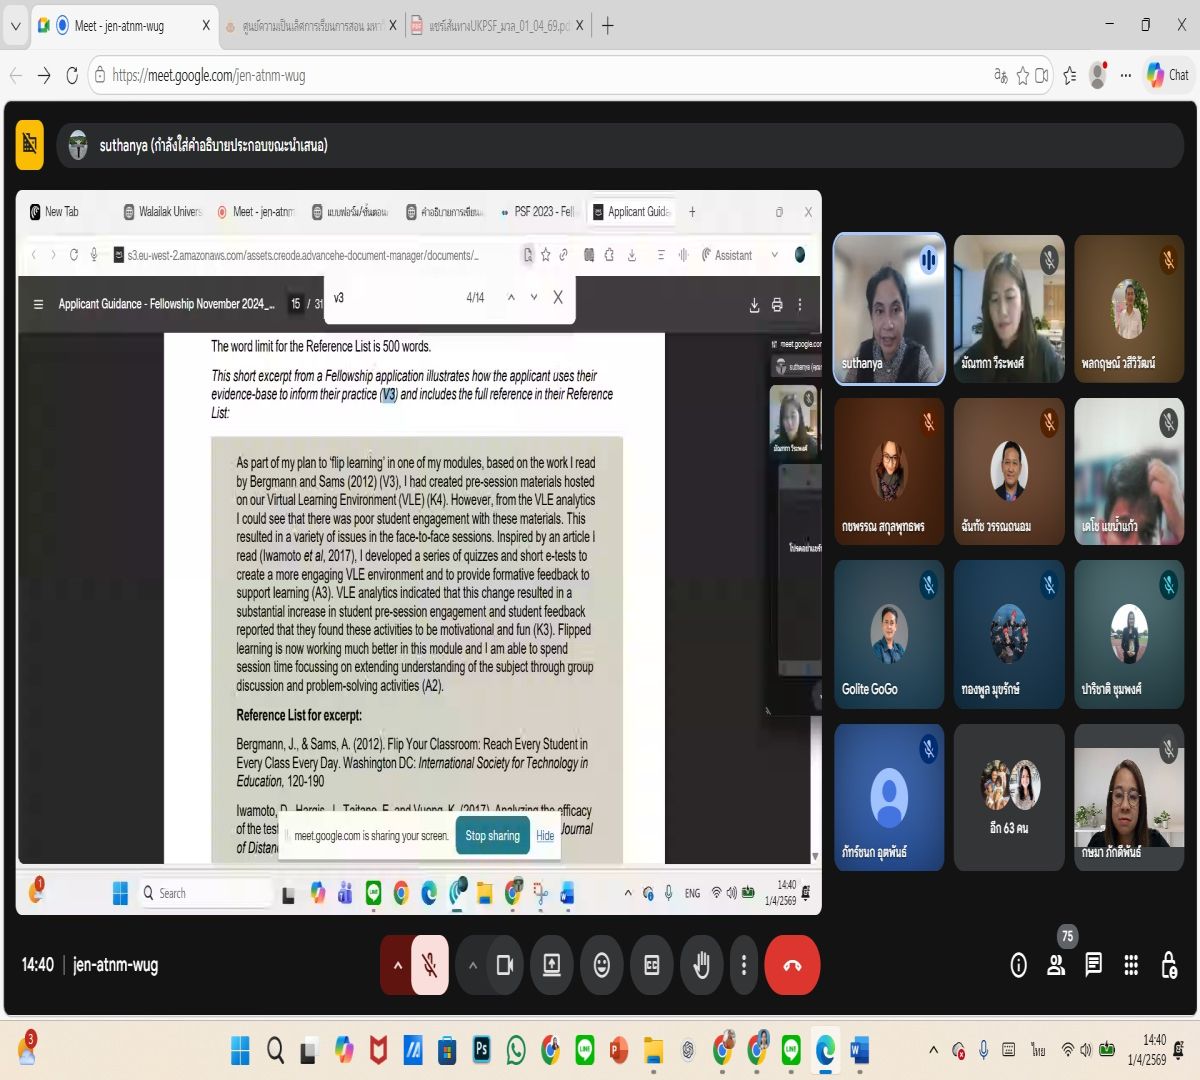Toggle the camera on in Meet
Screen dimensions: 1200x1080
tap(505, 965)
